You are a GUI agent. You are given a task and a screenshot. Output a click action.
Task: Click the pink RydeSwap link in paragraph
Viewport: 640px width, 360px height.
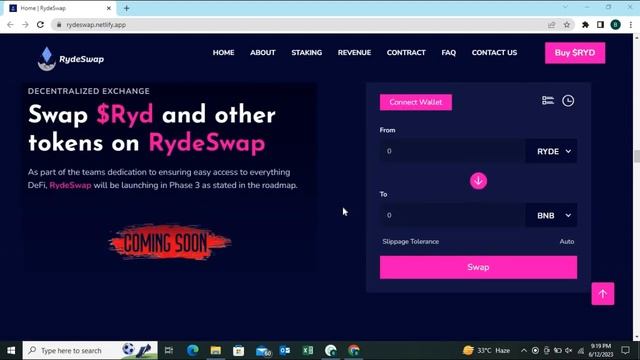[70, 185]
